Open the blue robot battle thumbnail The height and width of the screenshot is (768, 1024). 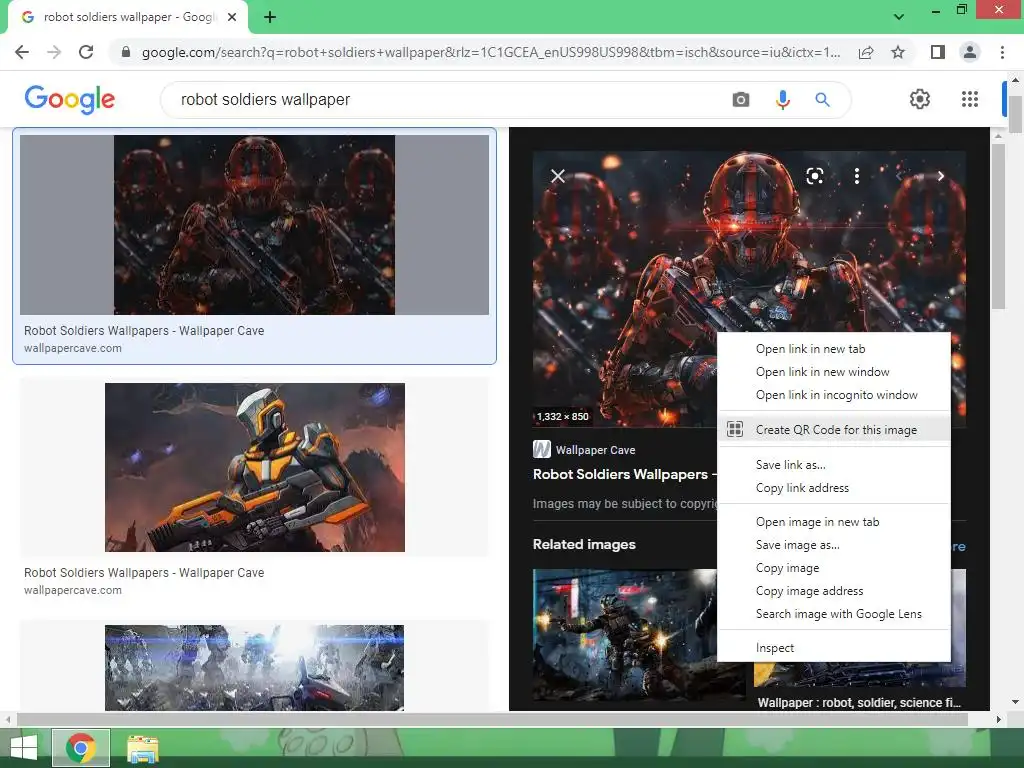pos(255,667)
